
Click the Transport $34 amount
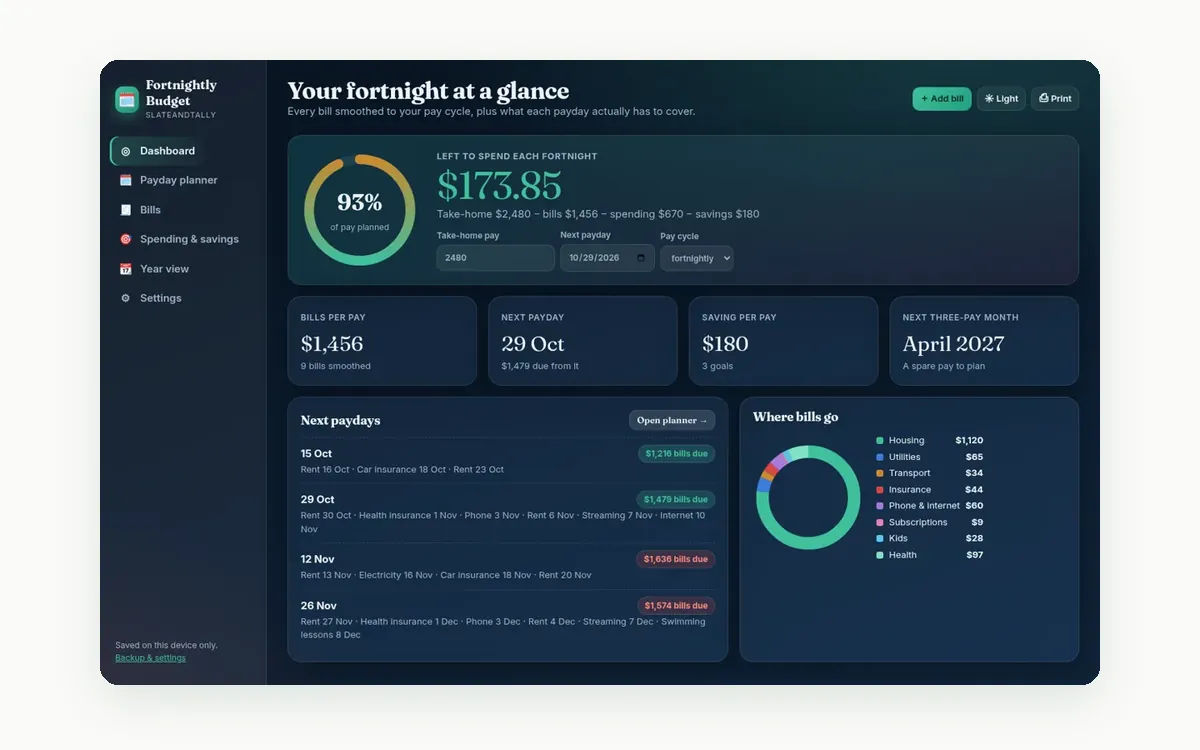coord(974,473)
